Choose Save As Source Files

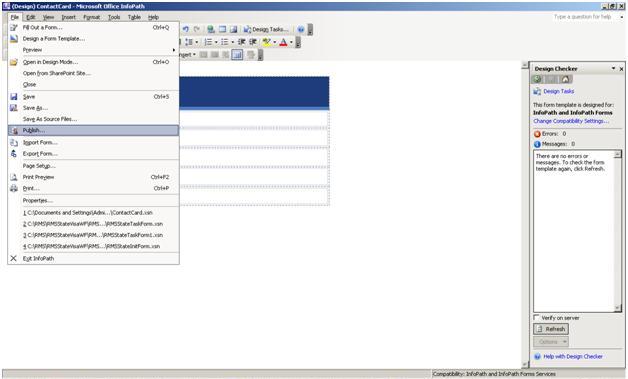[x=93, y=119]
